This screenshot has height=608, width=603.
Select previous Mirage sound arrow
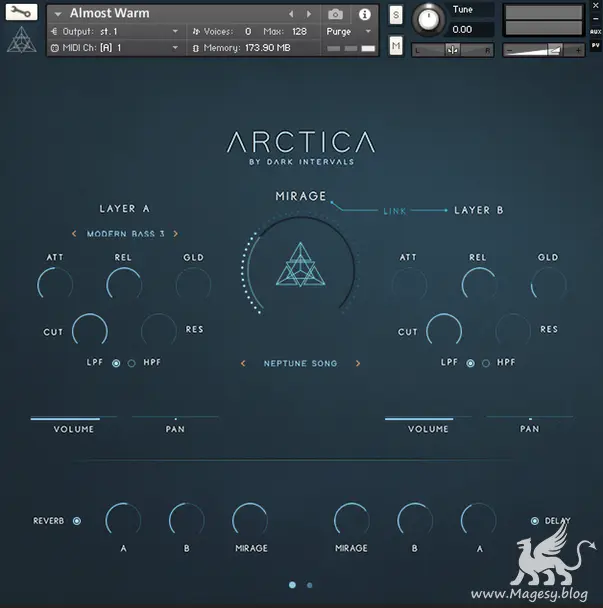[243, 363]
